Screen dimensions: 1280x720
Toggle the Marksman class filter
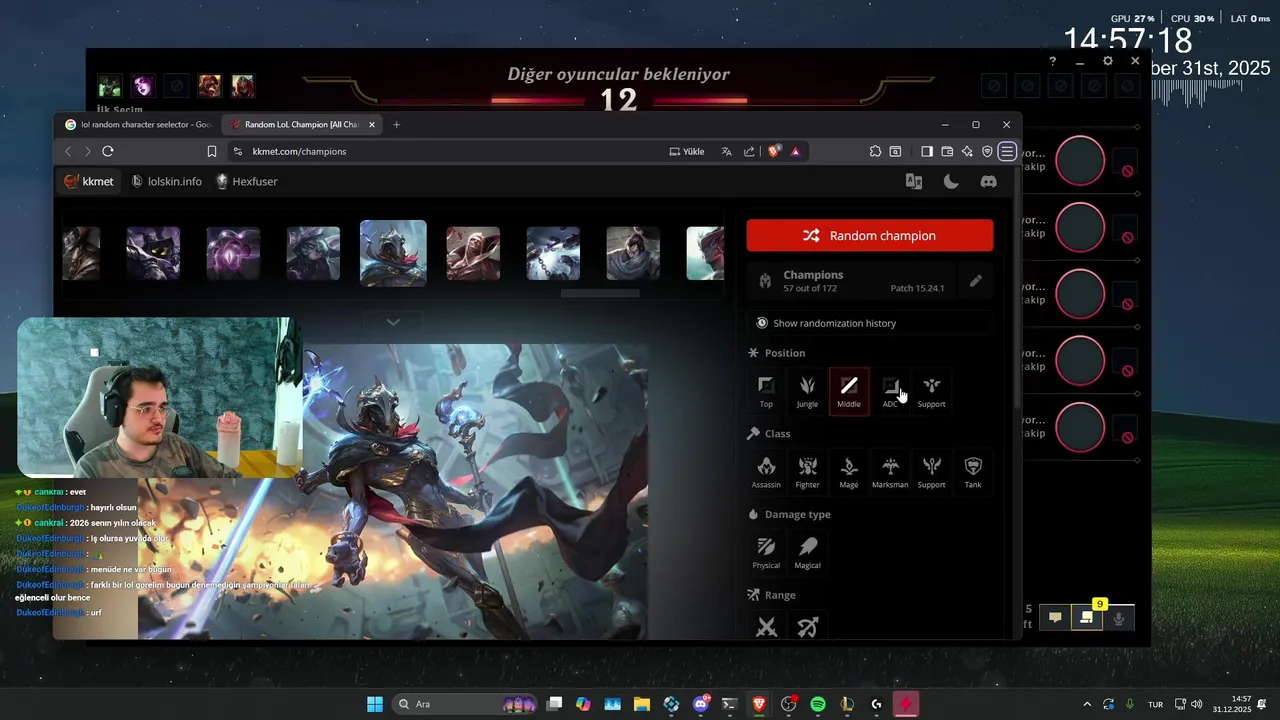click(890, 472)
